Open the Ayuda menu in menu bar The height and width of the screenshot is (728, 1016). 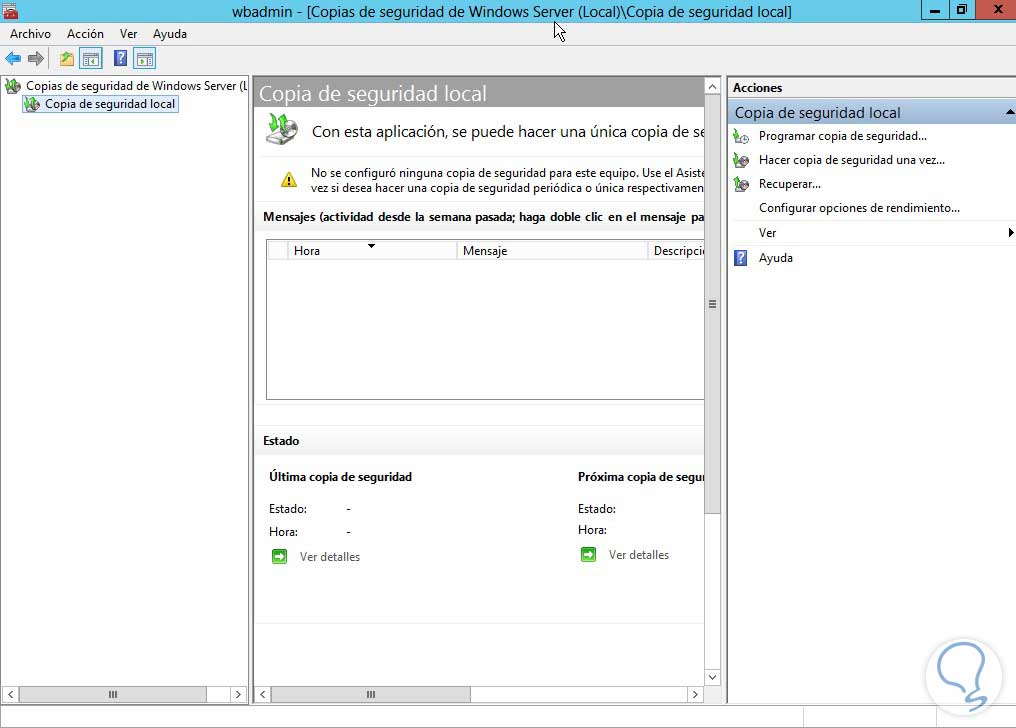(170, 34)
